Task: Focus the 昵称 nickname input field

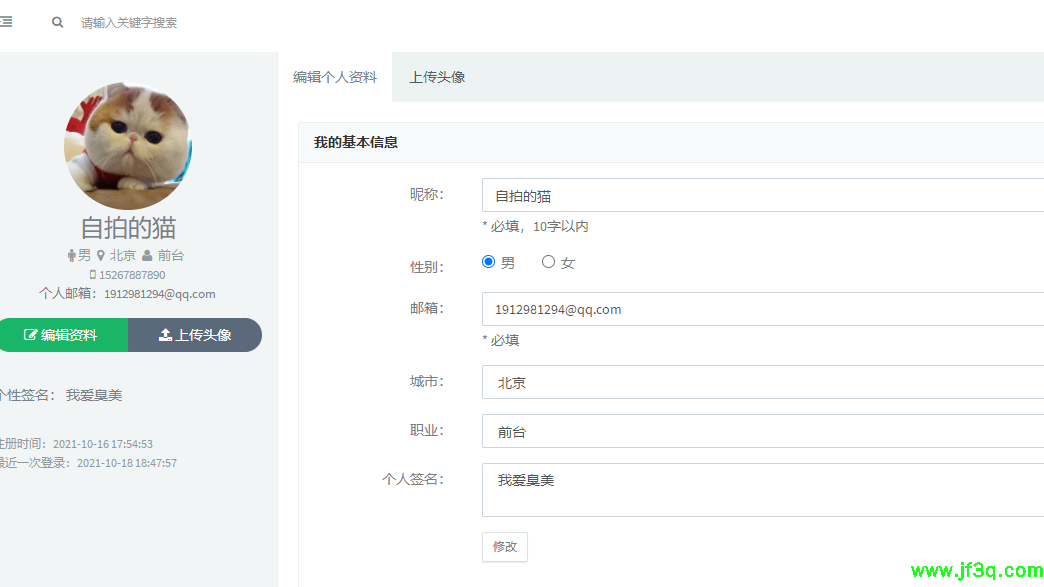Action: (762, 196)
